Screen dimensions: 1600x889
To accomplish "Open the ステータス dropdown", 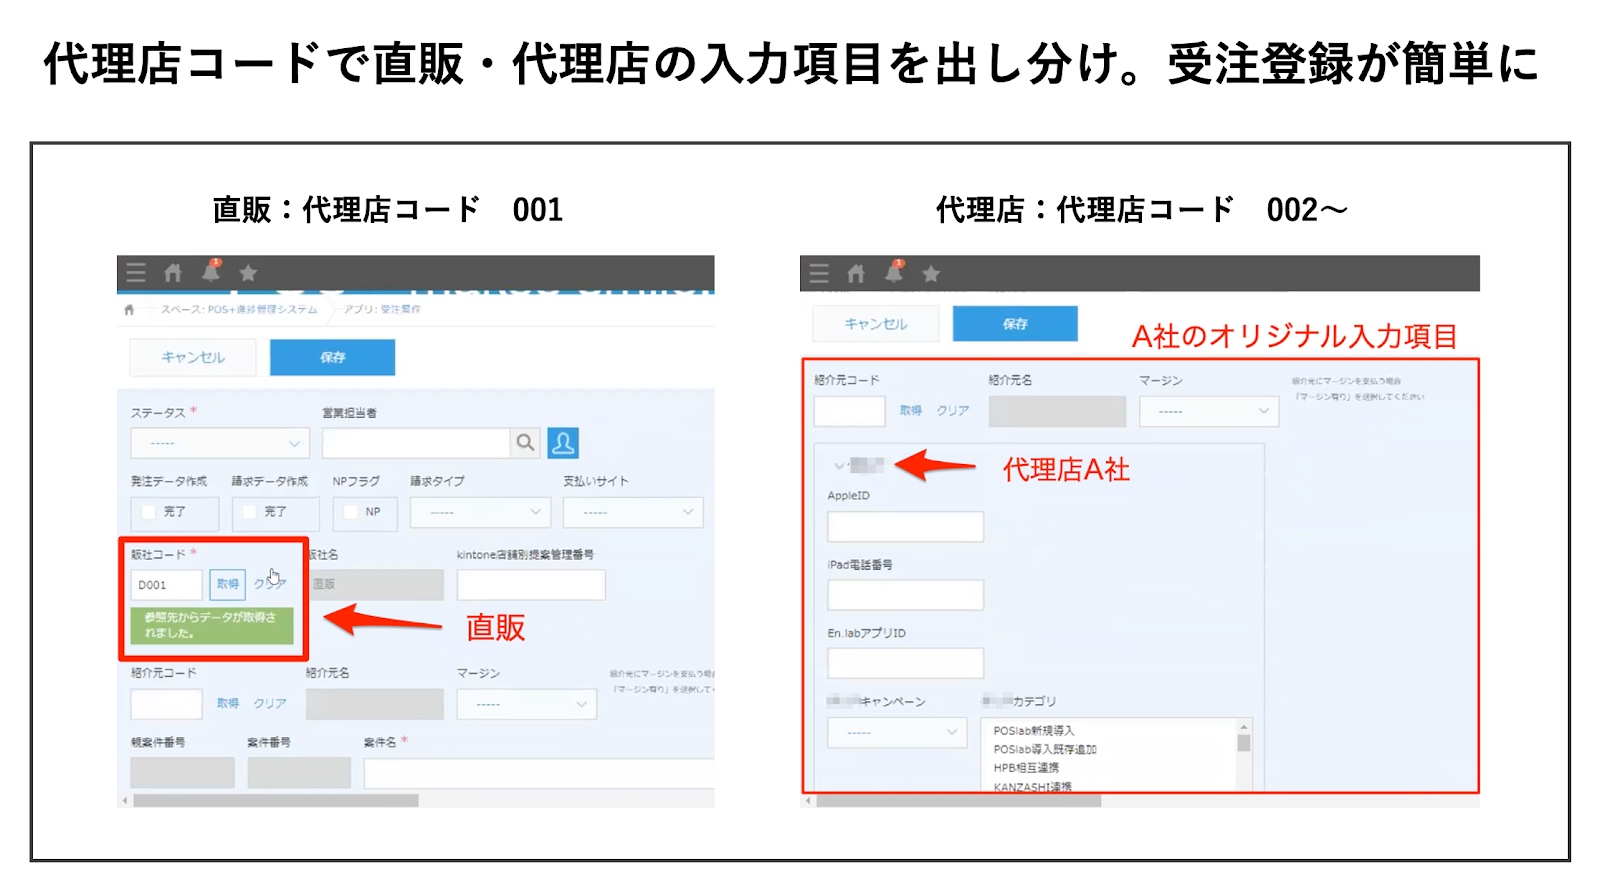I will pos(220,443).
